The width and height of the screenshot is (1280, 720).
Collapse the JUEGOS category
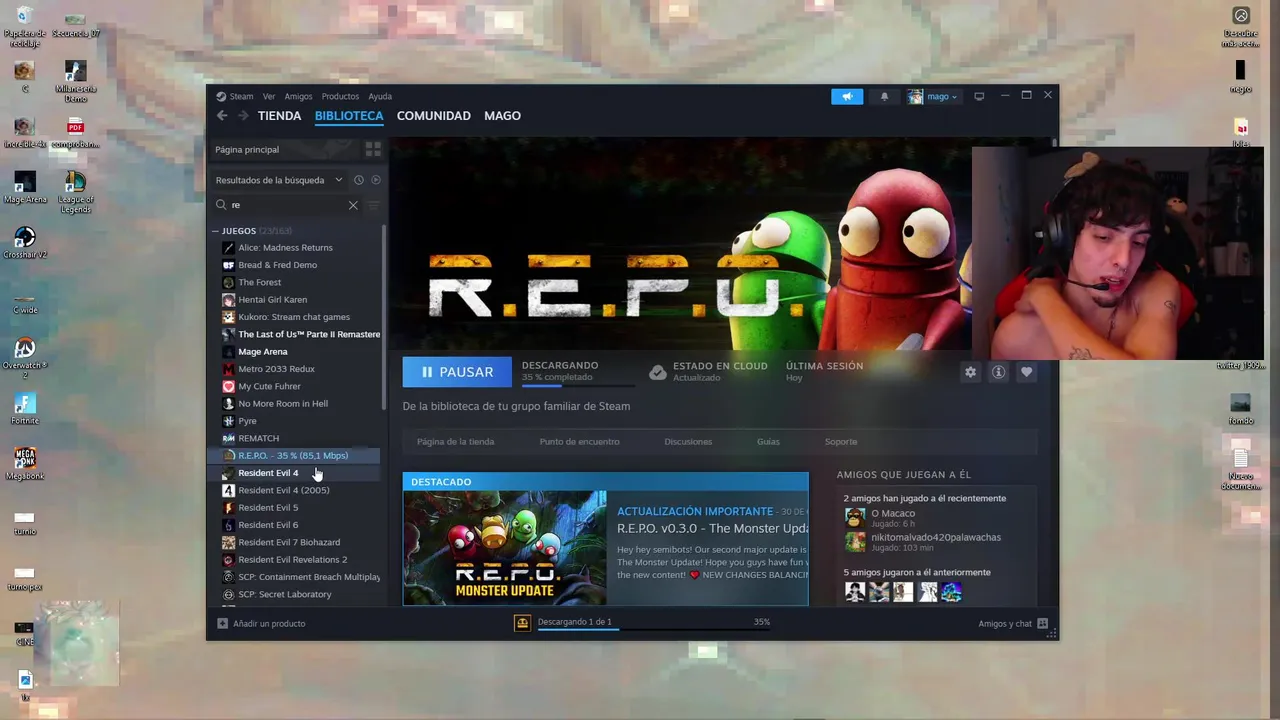pos(215,231)
